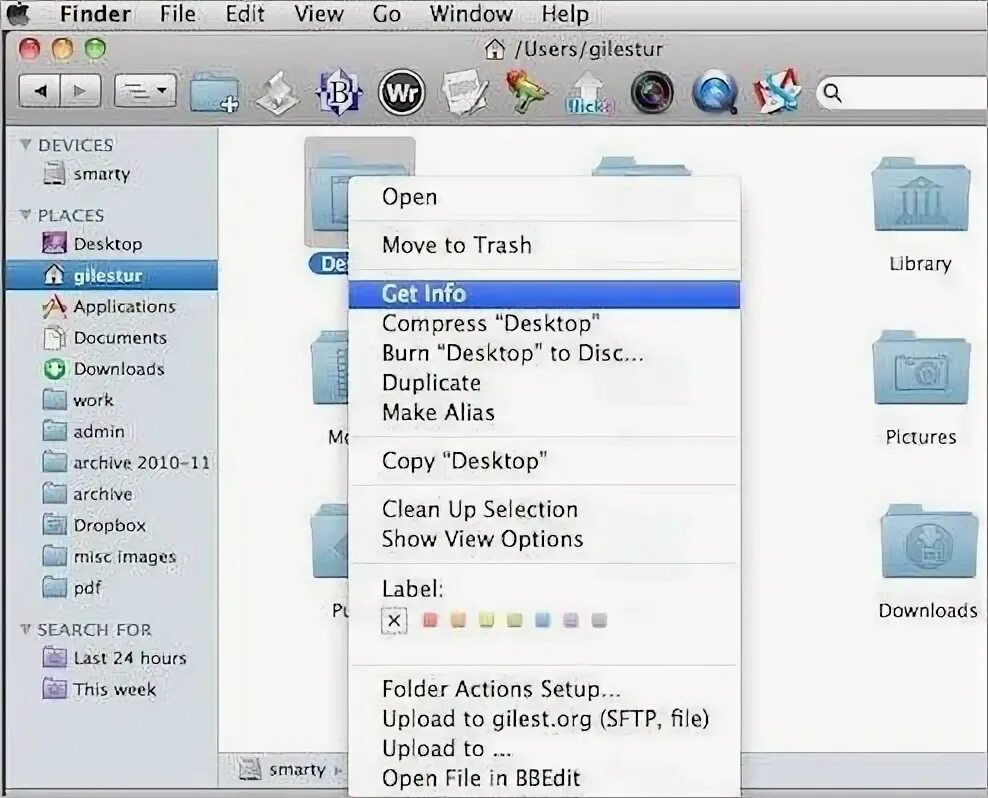Screen dimensions: 988x798
Task: Choose Clean Up Selection
Action: [544, 509]
